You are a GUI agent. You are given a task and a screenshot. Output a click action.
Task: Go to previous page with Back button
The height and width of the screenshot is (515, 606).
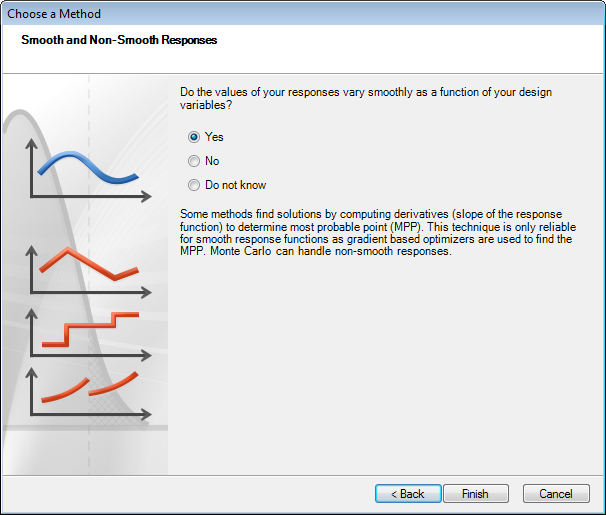tap(407, 494)
